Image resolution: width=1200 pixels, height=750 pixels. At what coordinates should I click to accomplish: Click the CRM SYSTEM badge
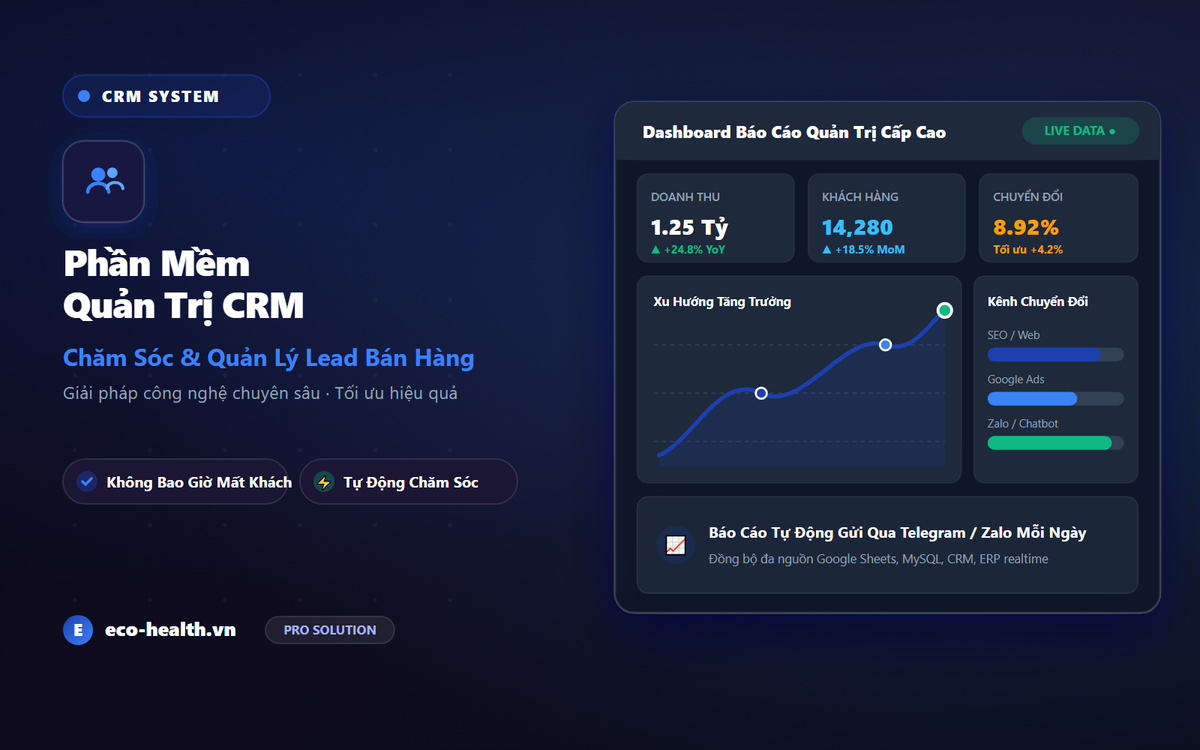click(166, 96)
